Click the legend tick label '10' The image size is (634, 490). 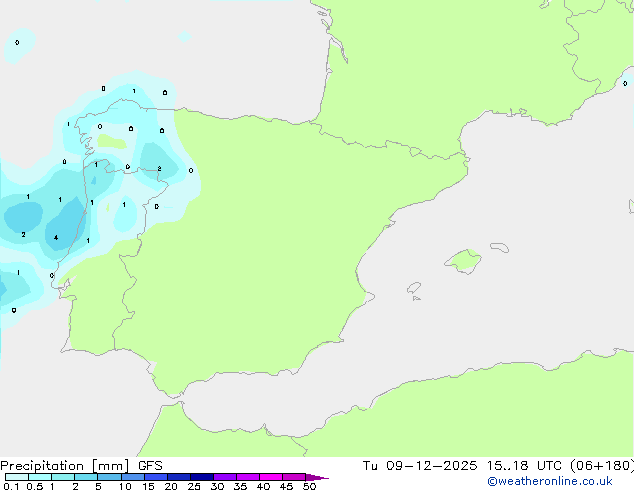click(x=125, y=486)
